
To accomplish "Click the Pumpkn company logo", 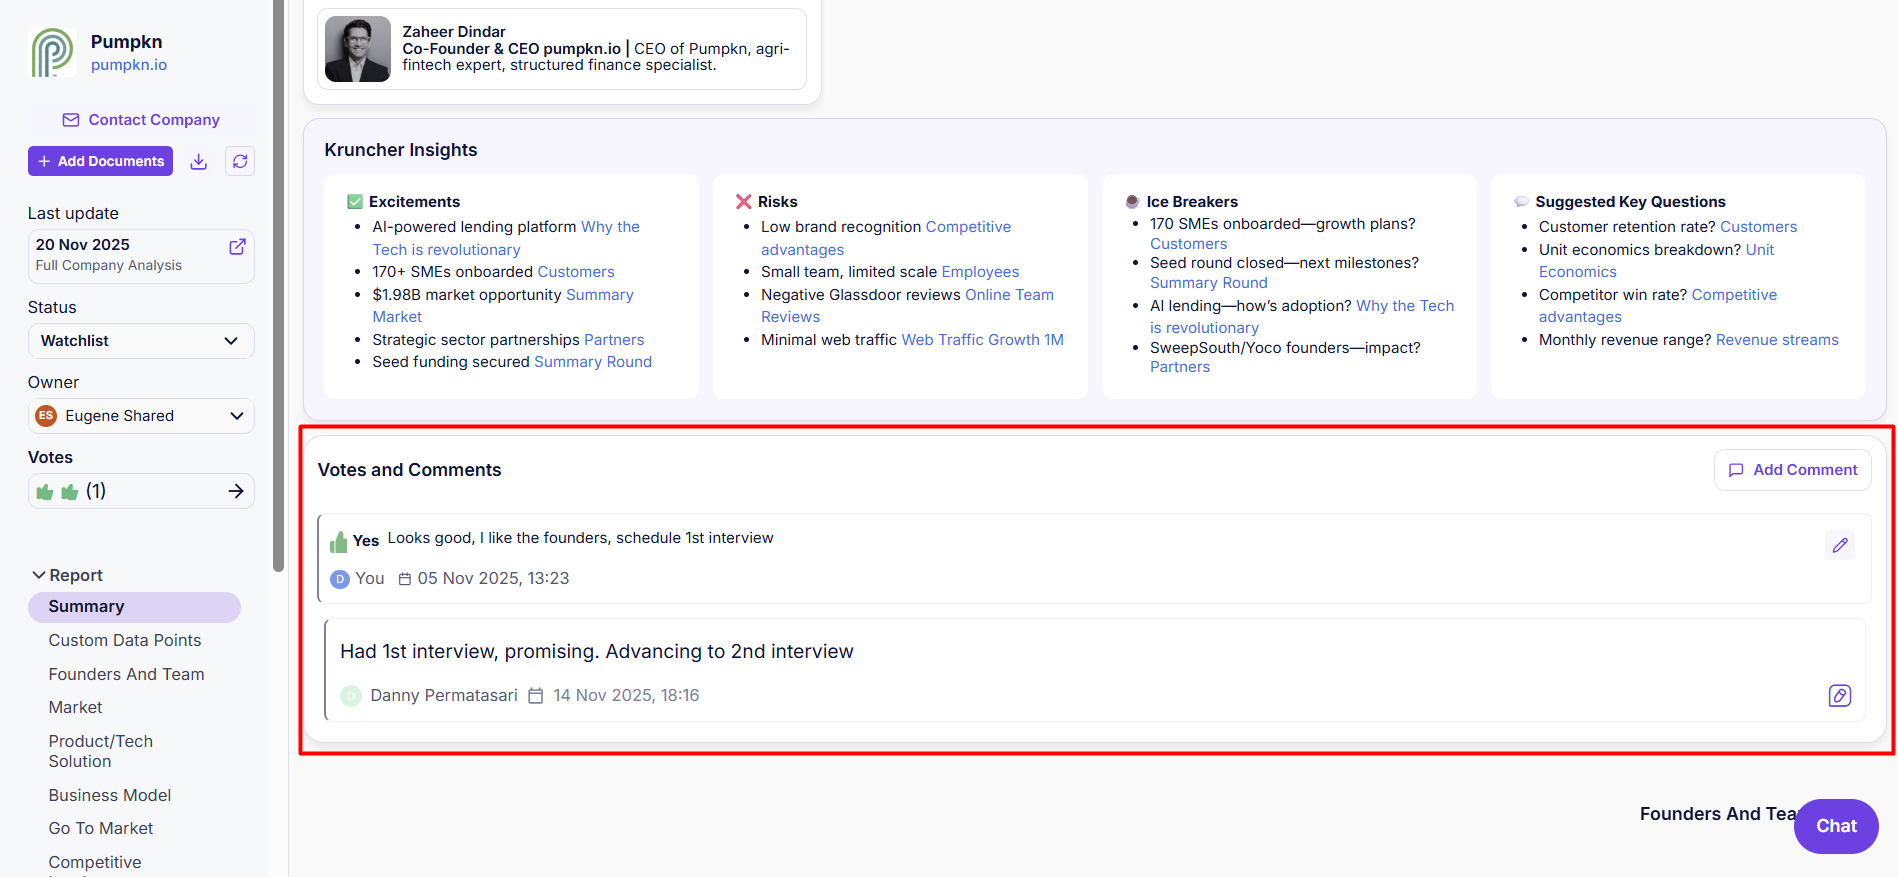I will tap(52, 53).
